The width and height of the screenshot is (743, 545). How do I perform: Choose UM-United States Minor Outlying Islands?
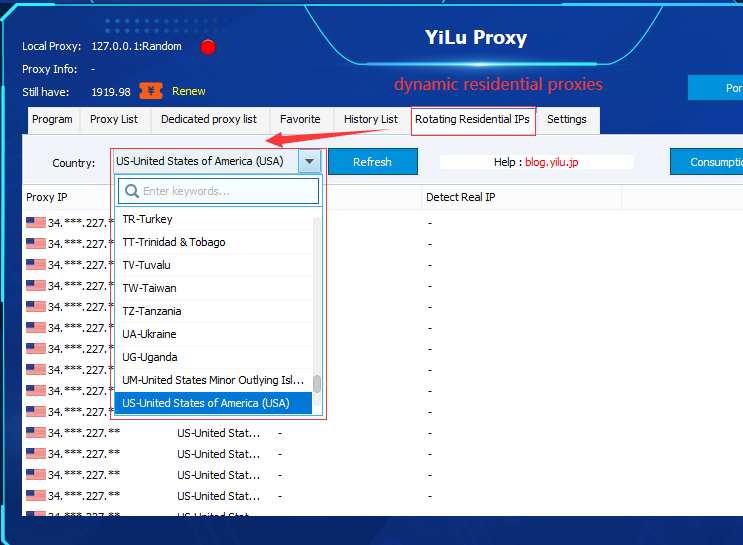(212, 380)
